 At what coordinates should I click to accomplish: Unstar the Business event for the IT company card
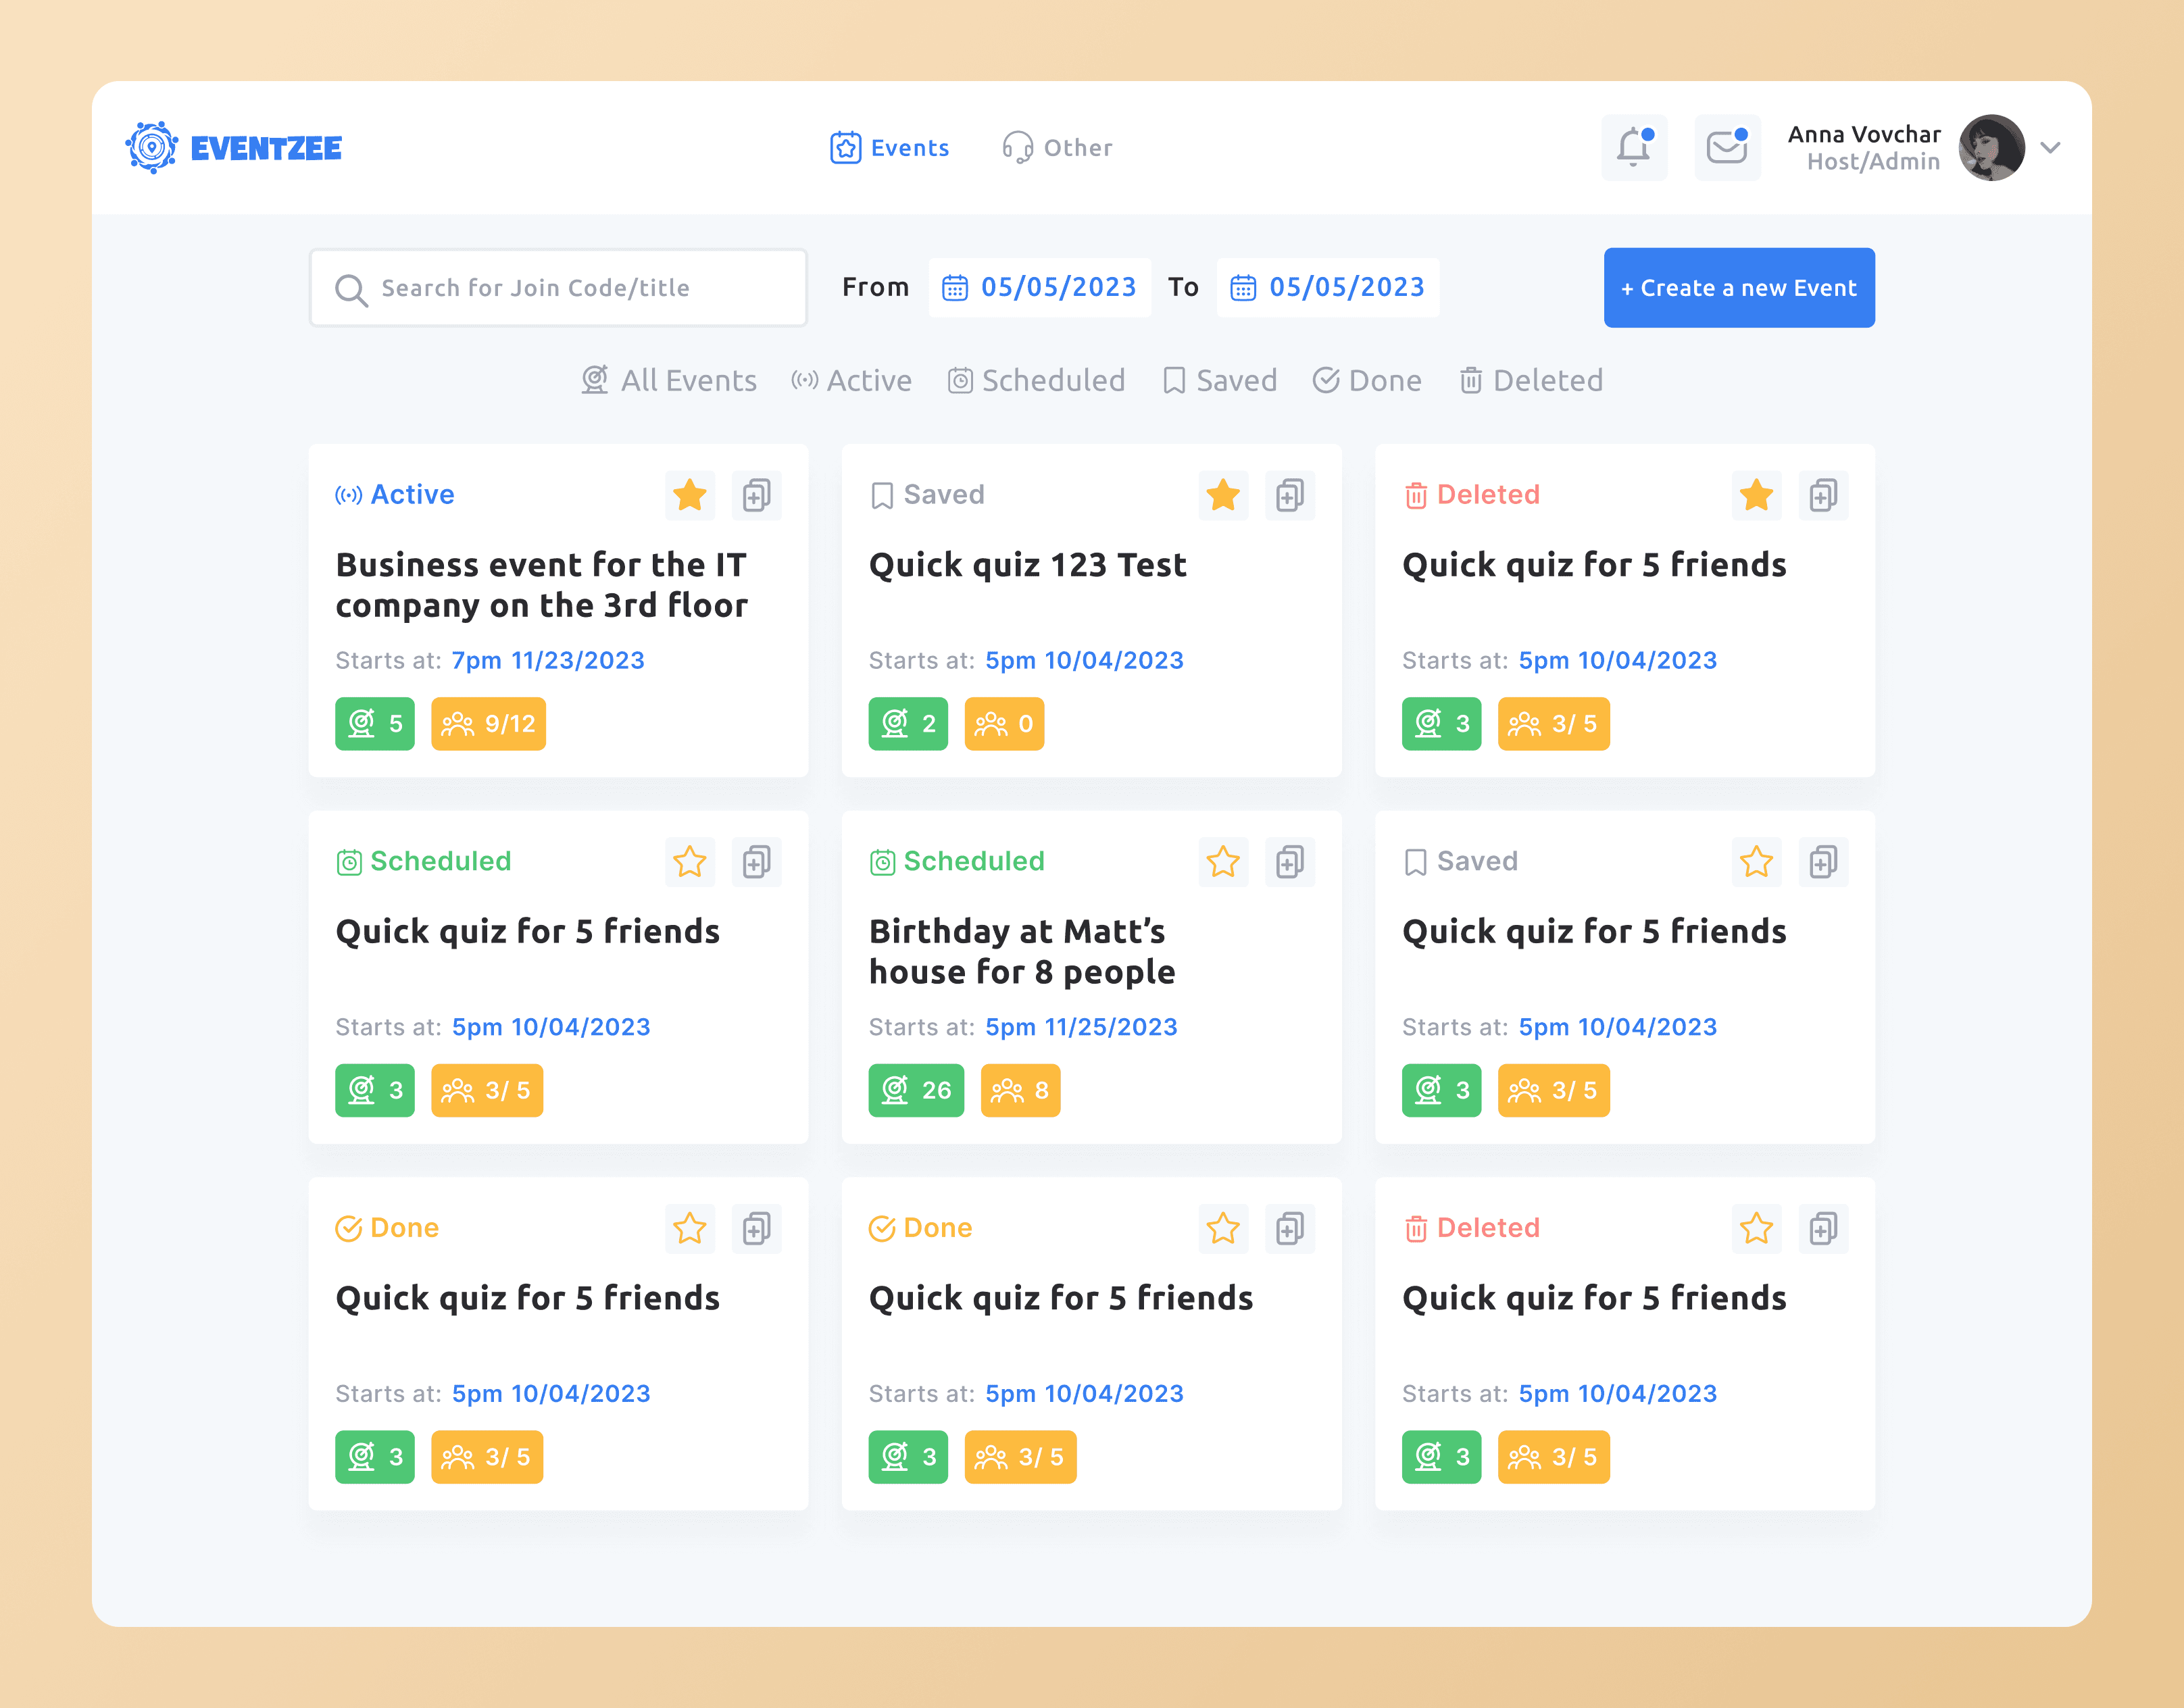690,495
